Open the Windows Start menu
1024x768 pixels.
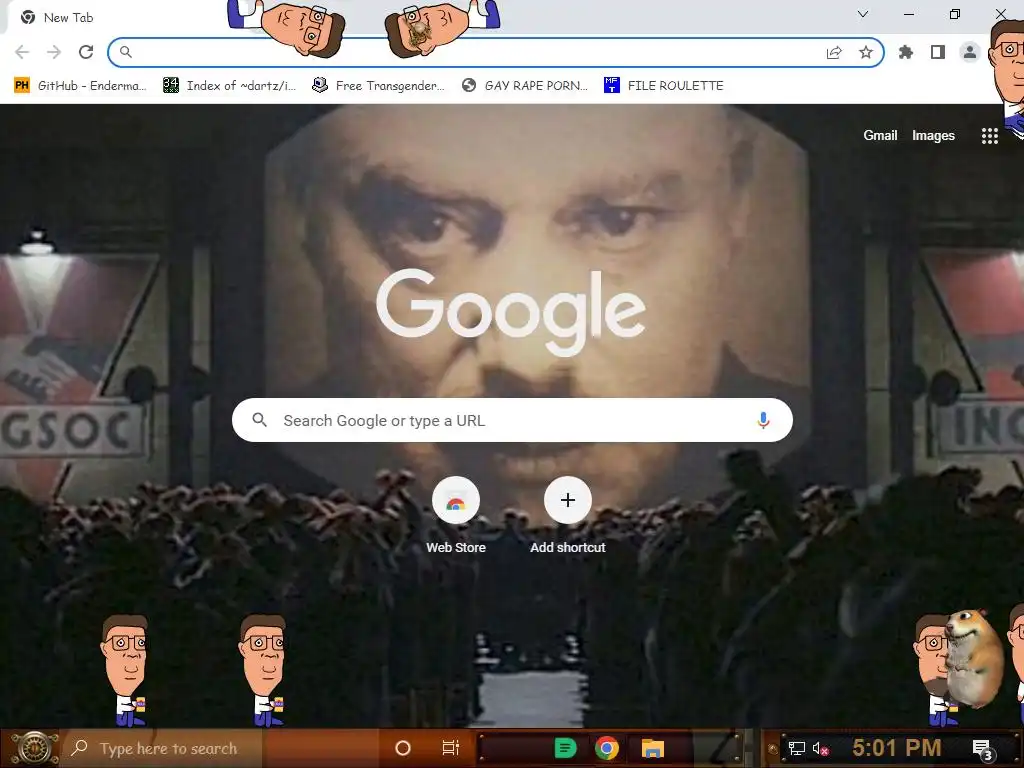click(x=34, y=748)
